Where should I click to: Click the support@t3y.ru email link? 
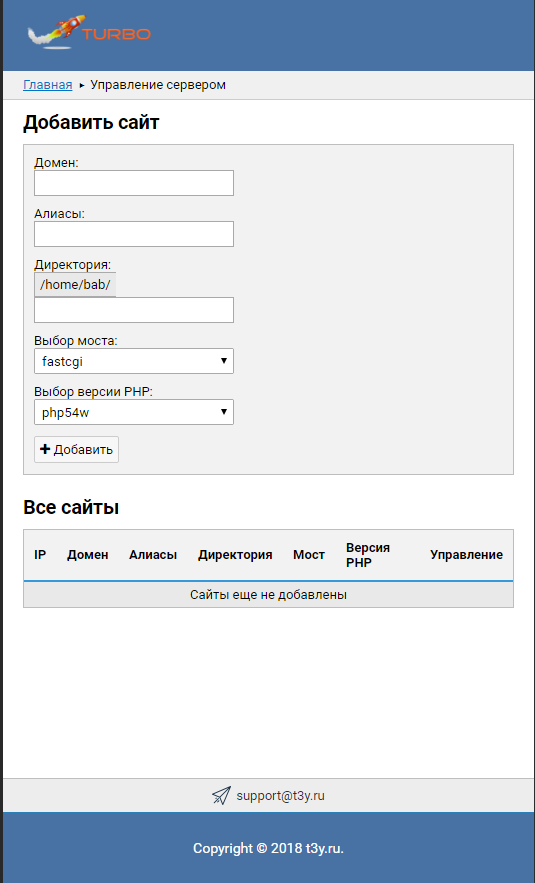pyautogui.click(x=280, y=796)
